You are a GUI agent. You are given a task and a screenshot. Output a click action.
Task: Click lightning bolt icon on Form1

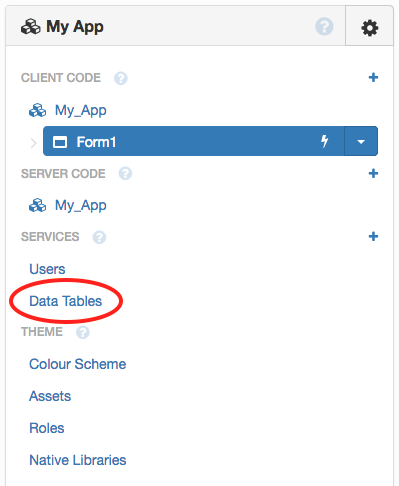pos(324,141)
